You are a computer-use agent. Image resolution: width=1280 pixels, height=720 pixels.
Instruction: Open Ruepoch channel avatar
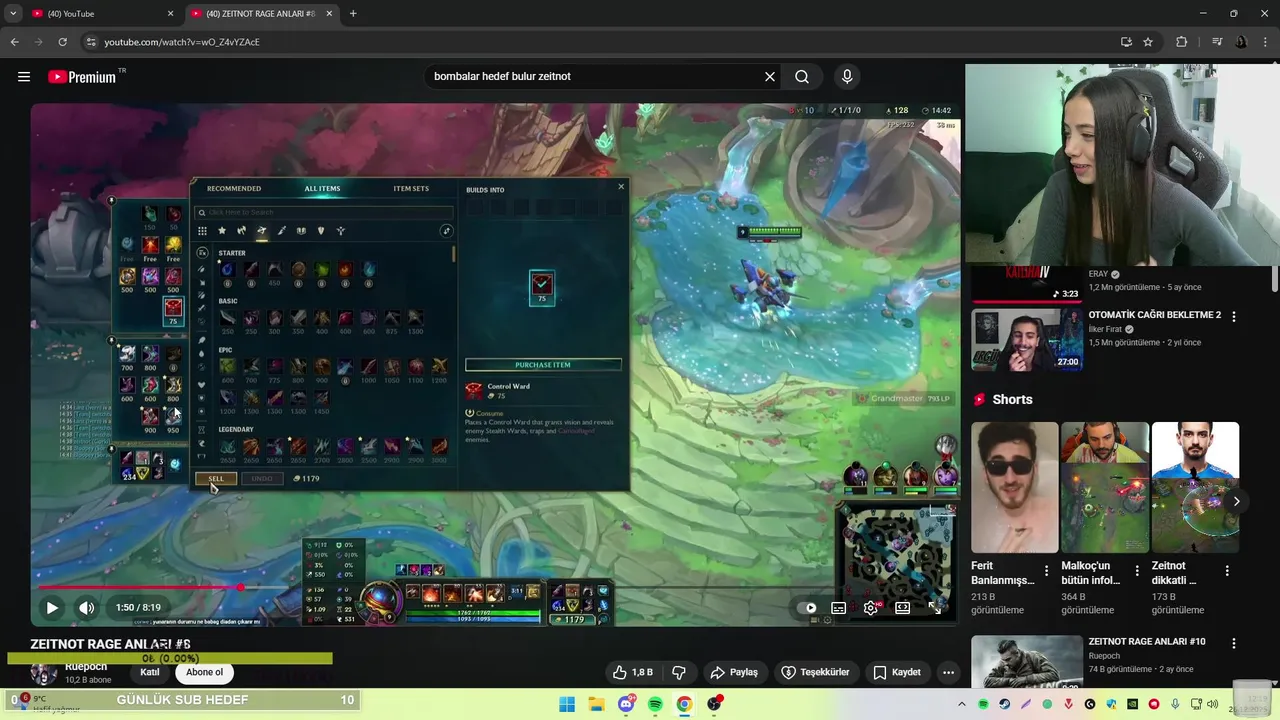[44, 673]
